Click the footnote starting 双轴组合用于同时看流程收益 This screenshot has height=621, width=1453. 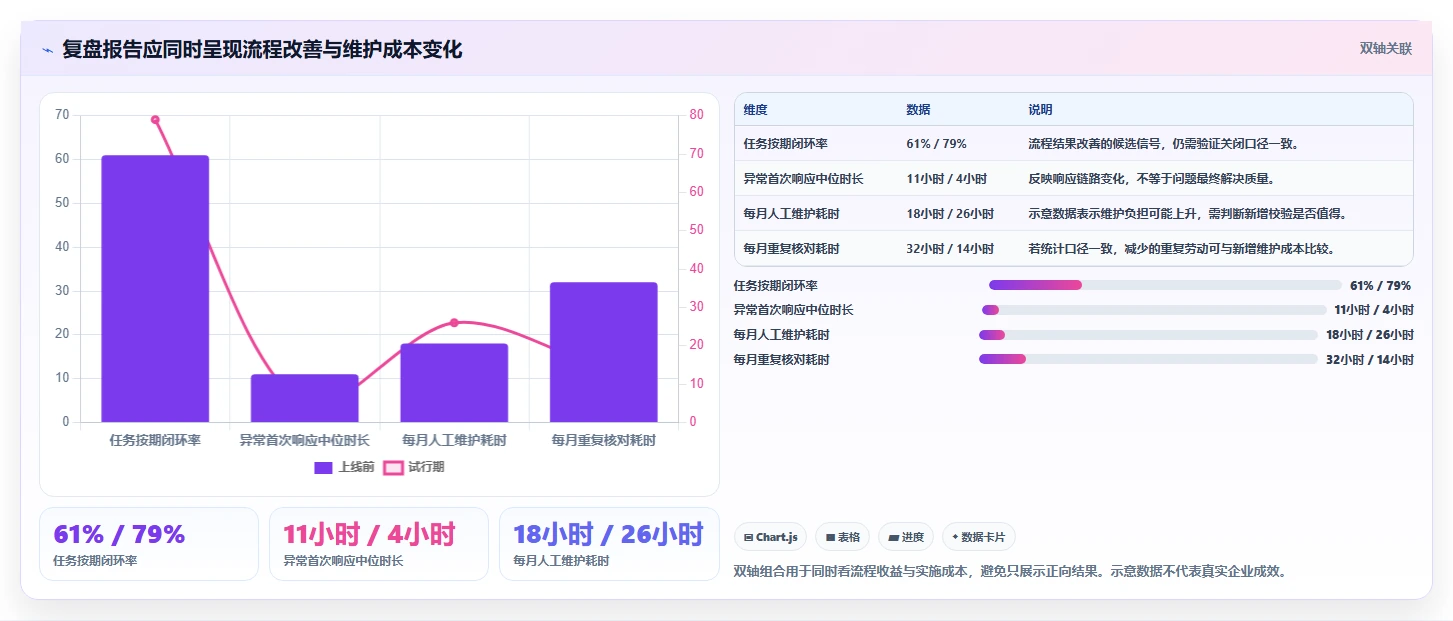pyautogui.click(x=1009, y=572)
